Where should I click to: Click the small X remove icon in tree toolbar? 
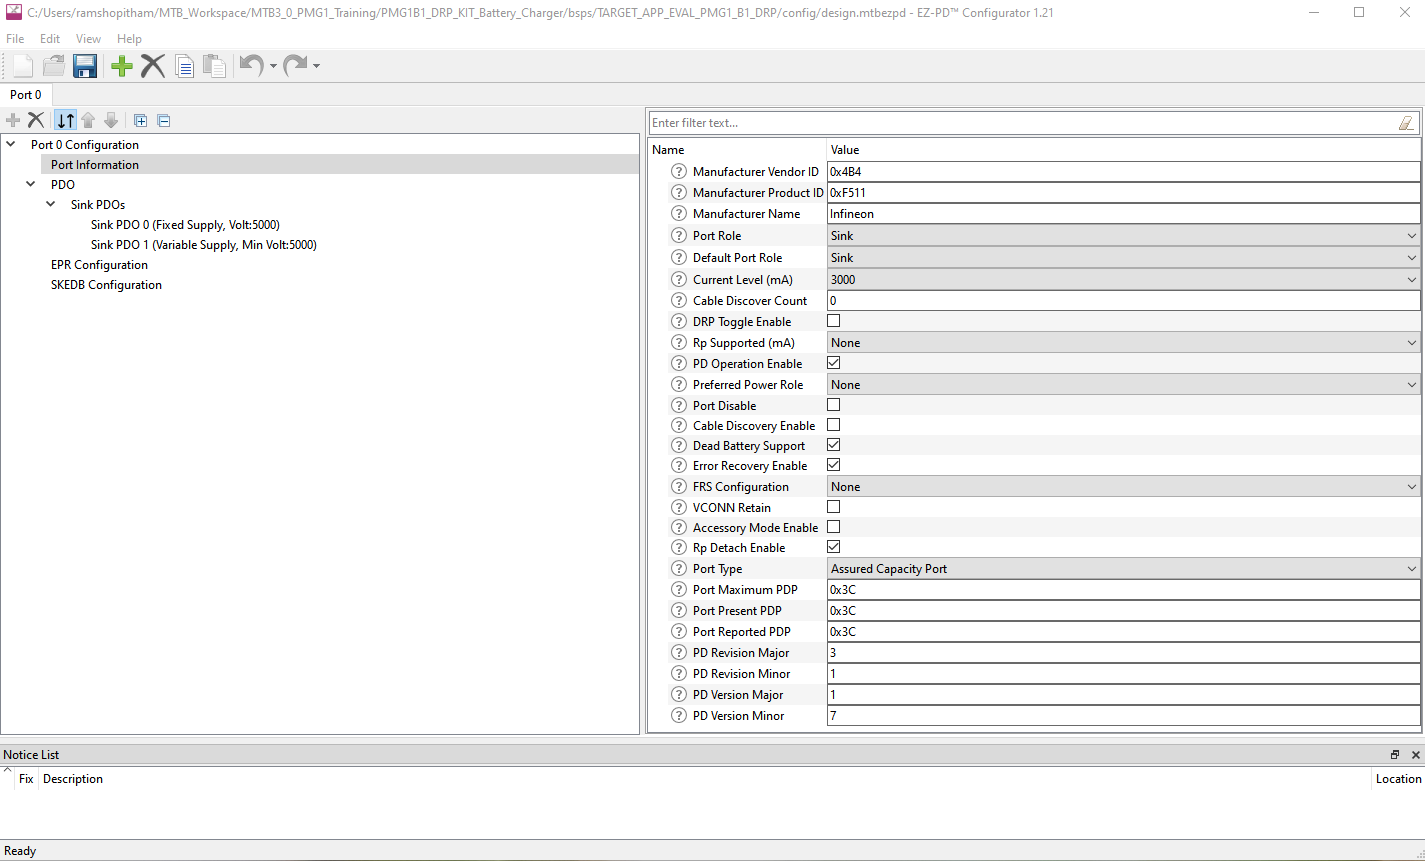tap(36, 120)
